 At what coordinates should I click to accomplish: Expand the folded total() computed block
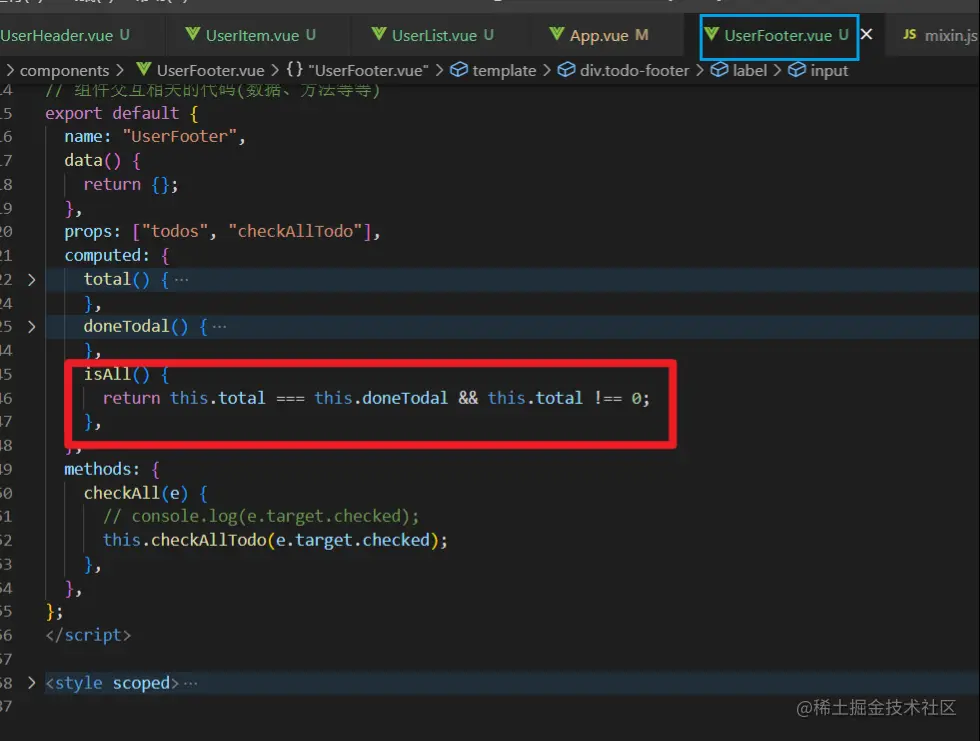coord(31,280)
